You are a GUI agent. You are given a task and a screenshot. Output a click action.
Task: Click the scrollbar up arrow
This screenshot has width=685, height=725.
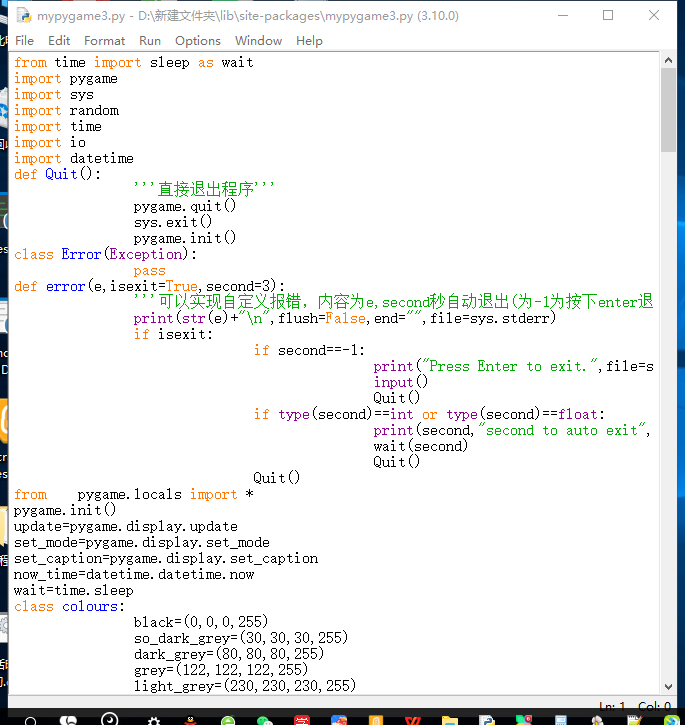668,60
